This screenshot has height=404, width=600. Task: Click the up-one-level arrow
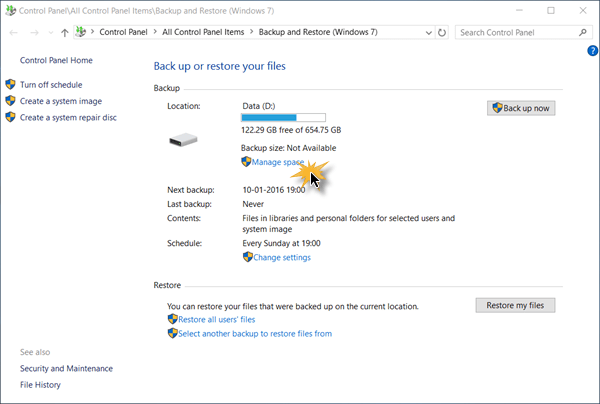[x=64, y=33]
